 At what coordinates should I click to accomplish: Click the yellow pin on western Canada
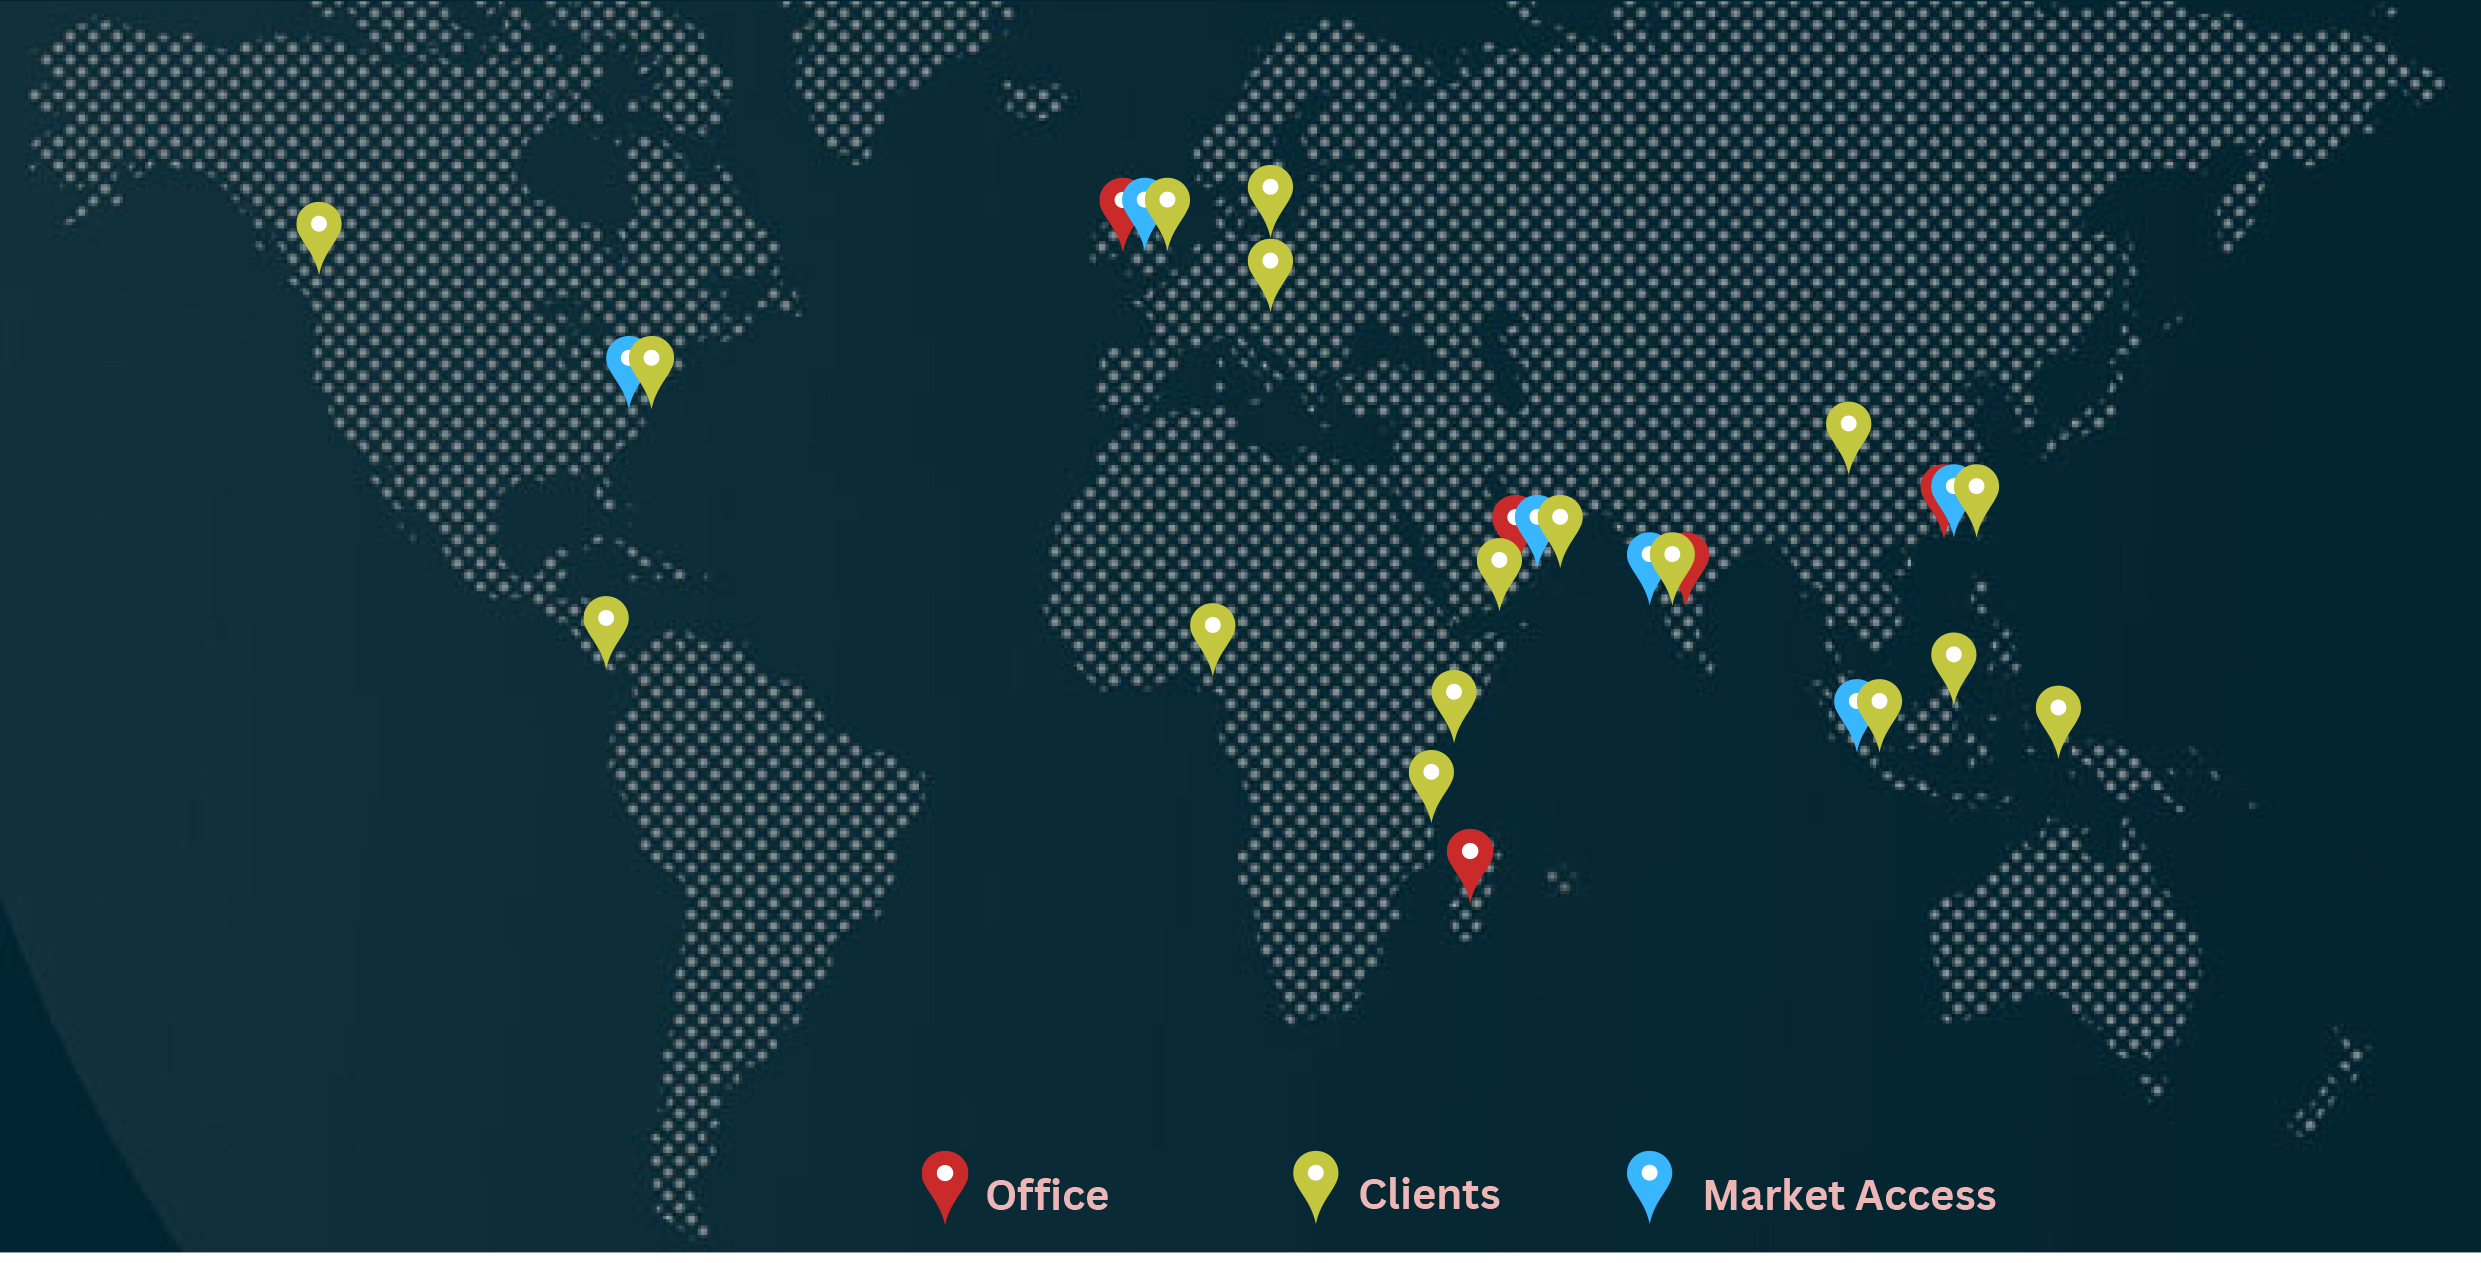318,228
